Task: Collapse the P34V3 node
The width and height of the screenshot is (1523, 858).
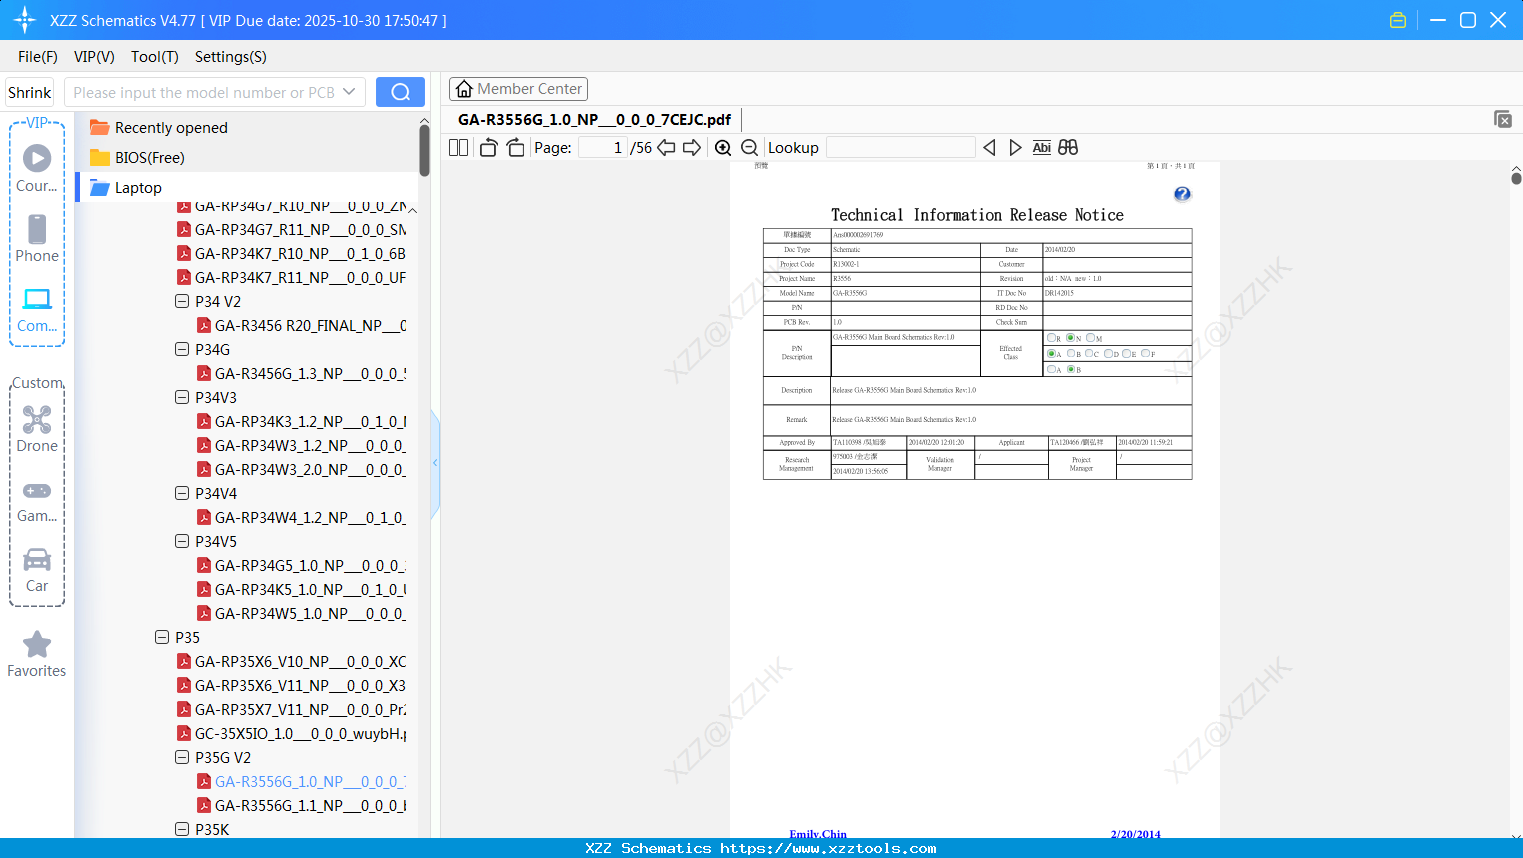Action: (182, 397)
